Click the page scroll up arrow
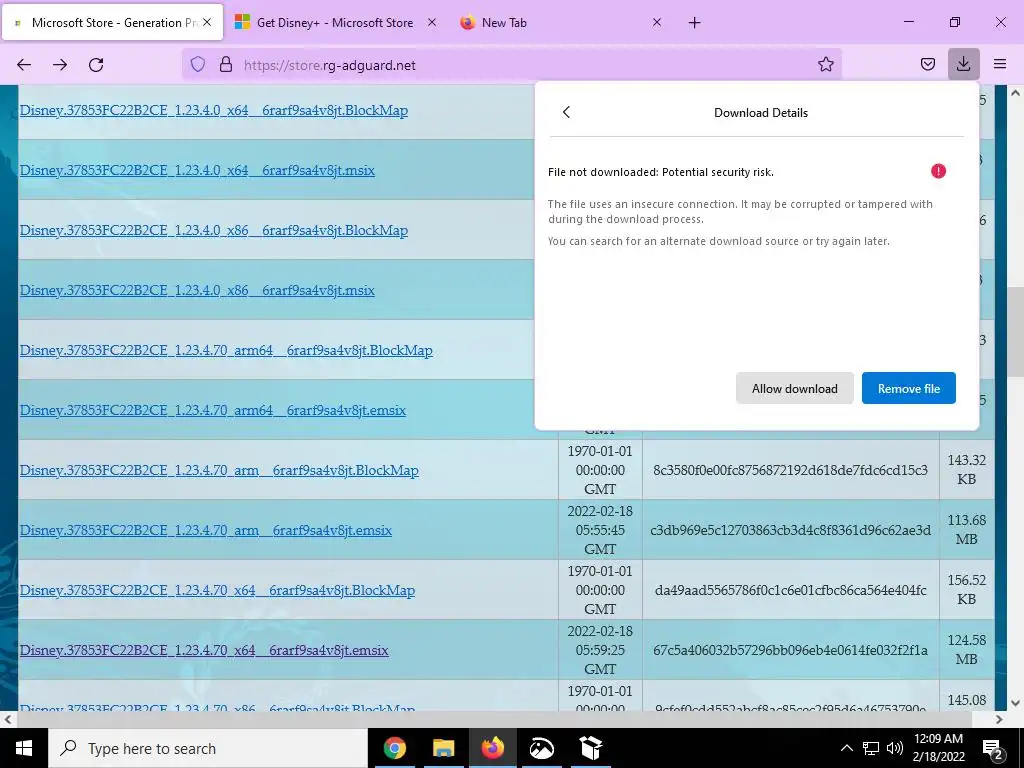Viewport: 1024px width, 768px height. [1016, 93]
